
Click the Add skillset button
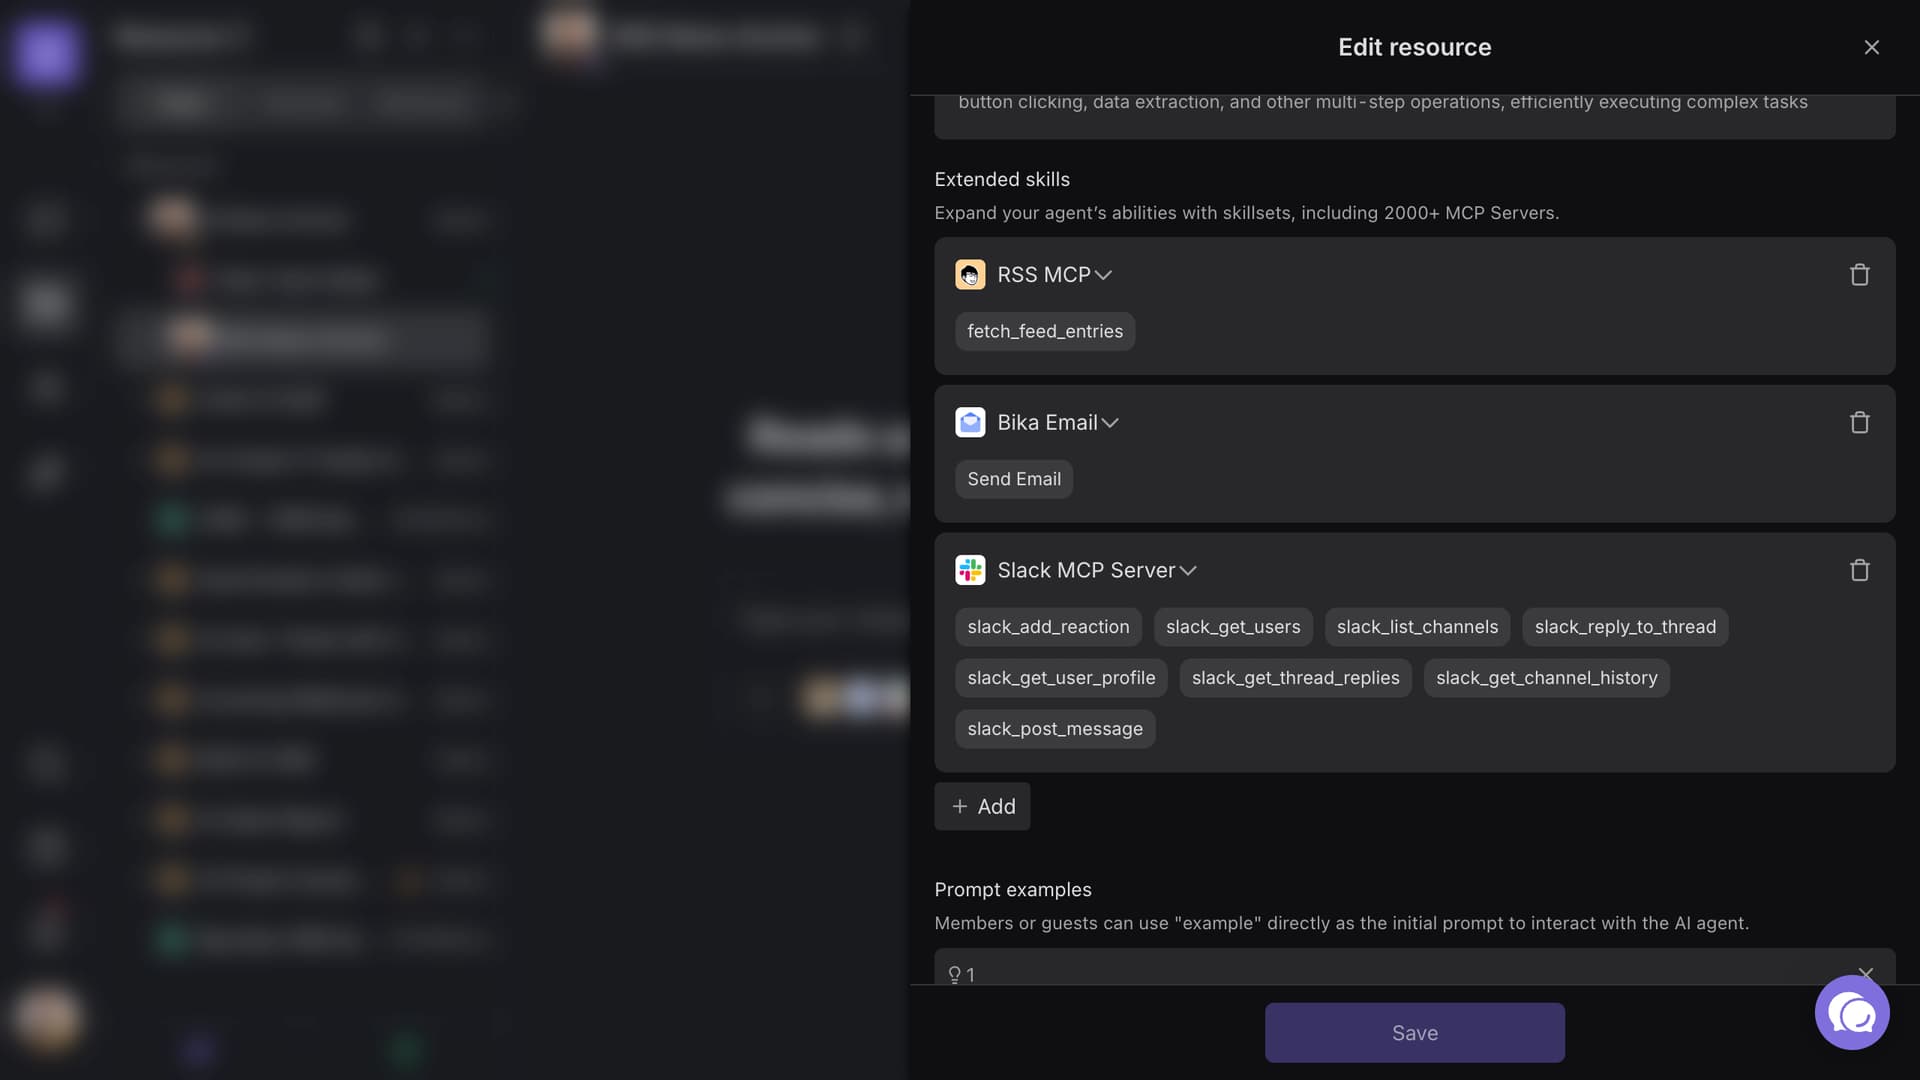tap(982, 806)
